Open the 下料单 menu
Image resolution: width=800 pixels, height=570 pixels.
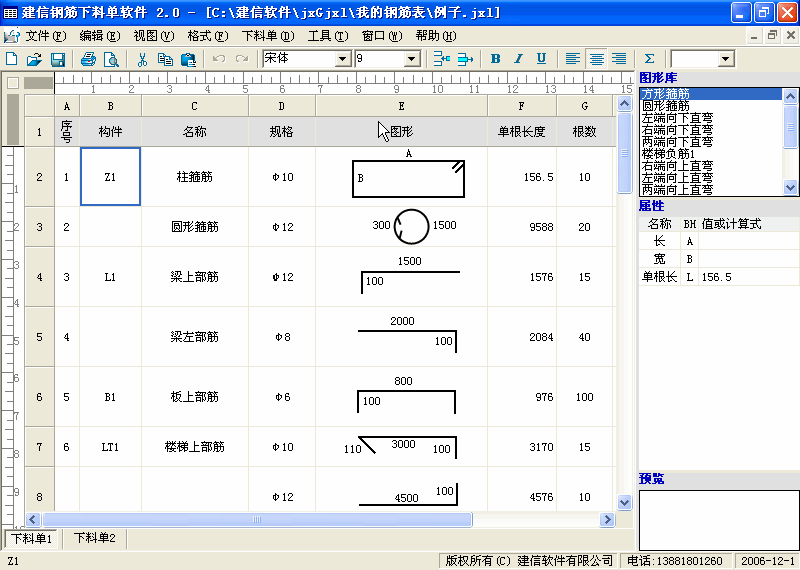[x=268, y=35]
